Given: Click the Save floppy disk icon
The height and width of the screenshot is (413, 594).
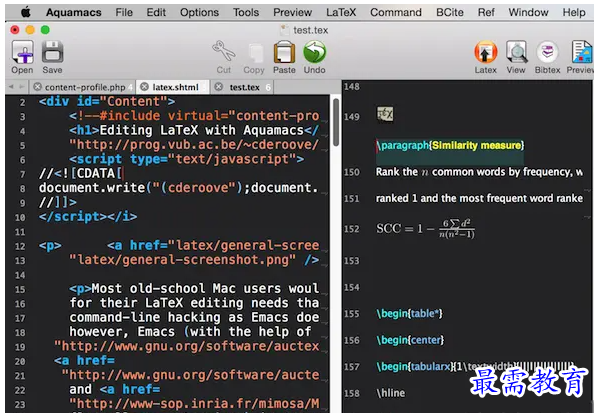Looking at the screenshot, I should [52, 52].
